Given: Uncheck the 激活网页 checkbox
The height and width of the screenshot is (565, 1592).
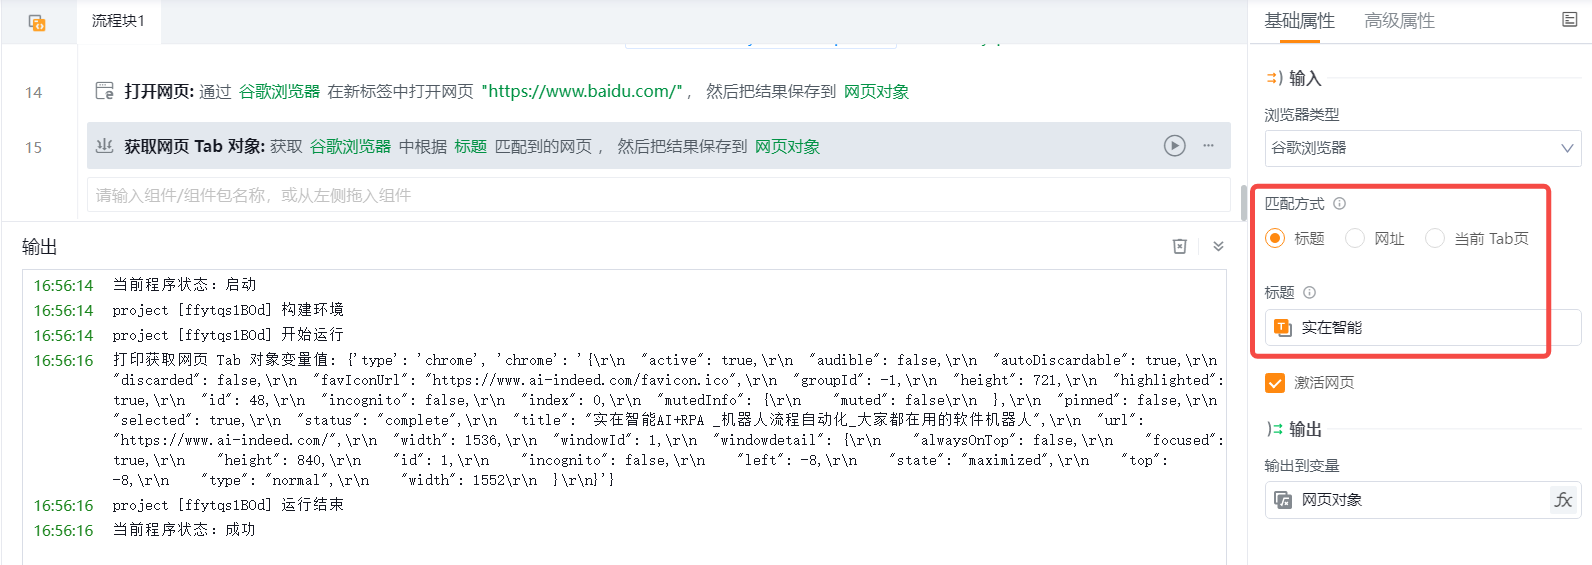Looking at the screenshot, I should [x=1275, y=383].
